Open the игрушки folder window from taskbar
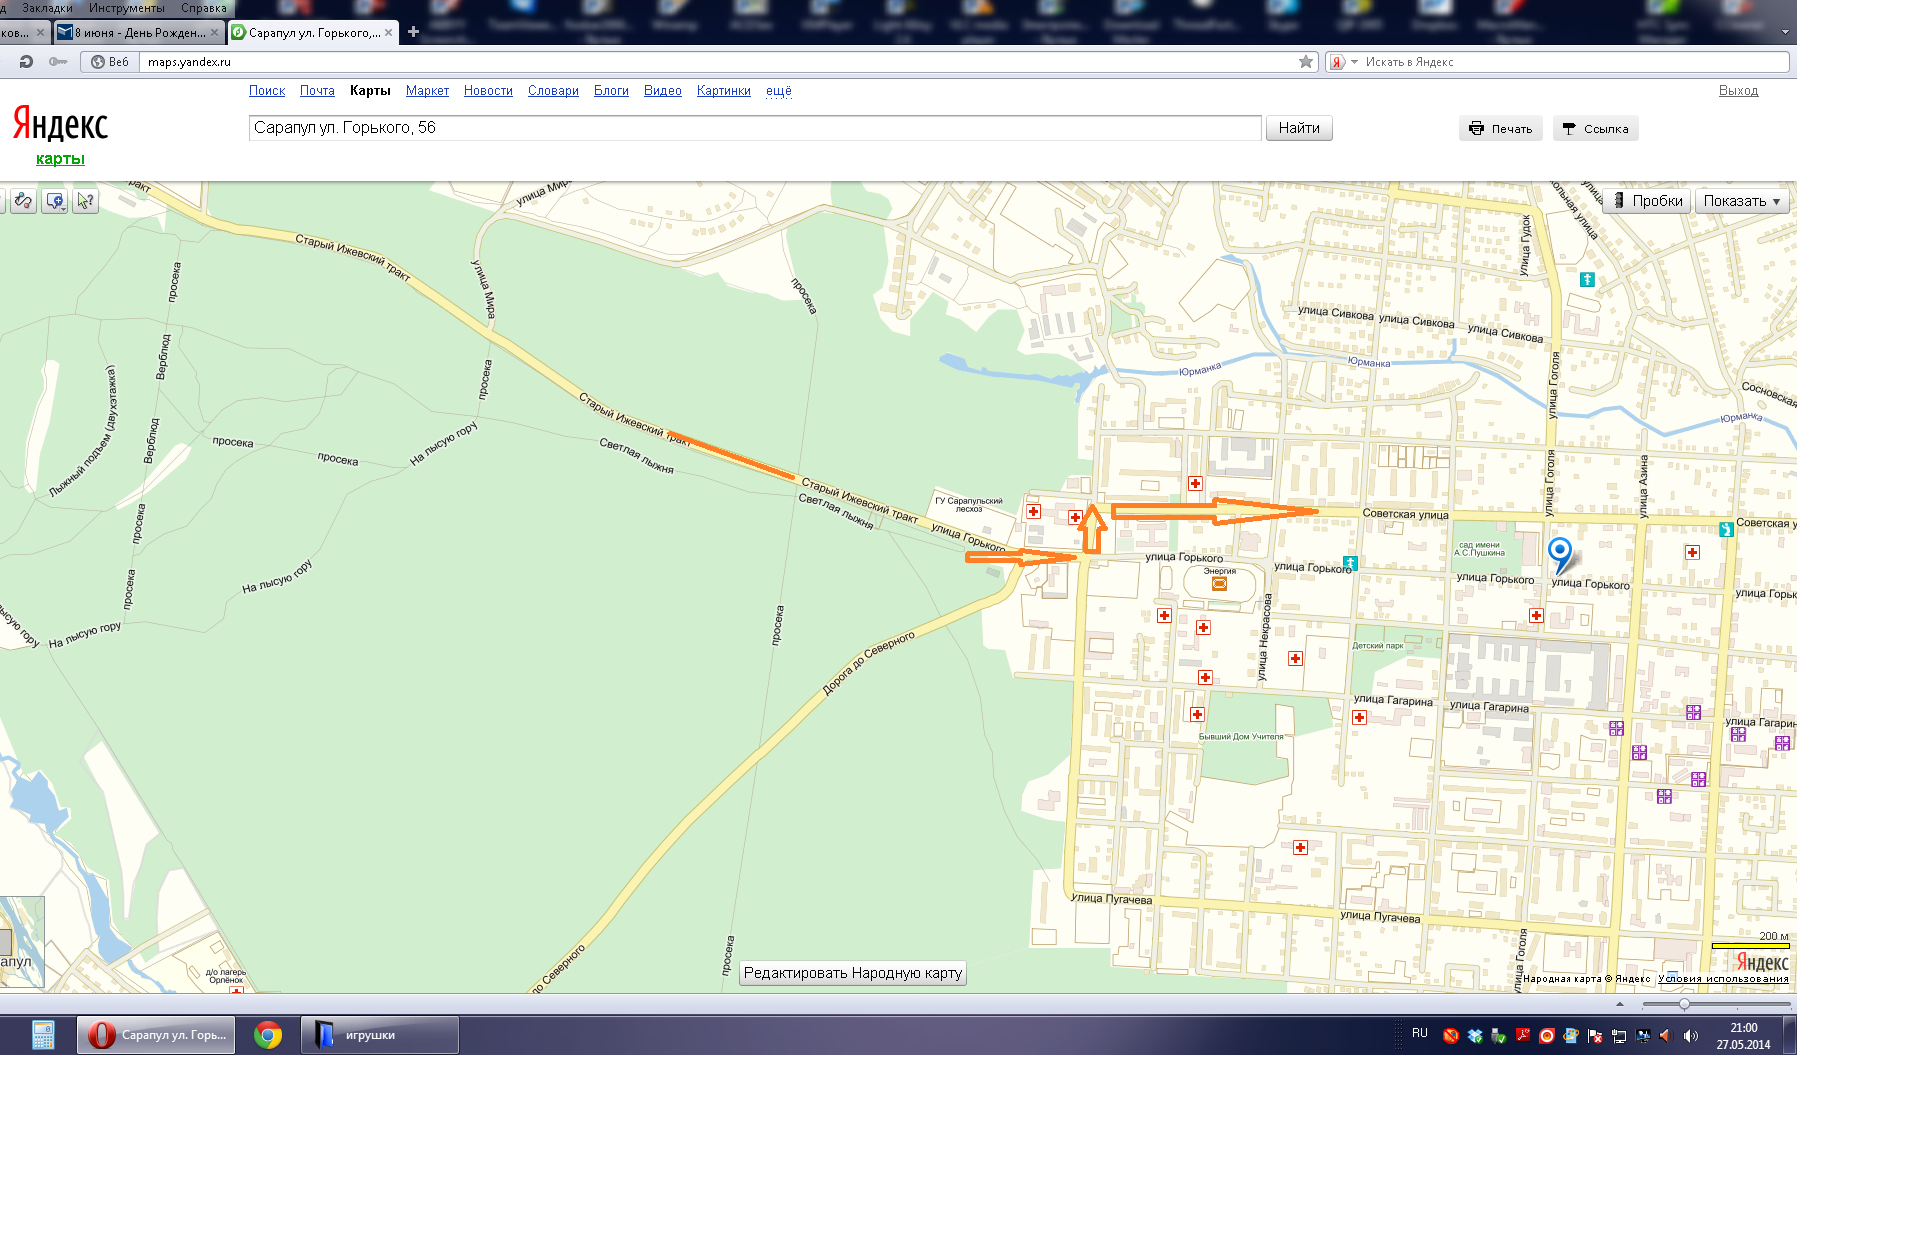This screenshot has height=1249, width=1920. (x=380, y=1035)
